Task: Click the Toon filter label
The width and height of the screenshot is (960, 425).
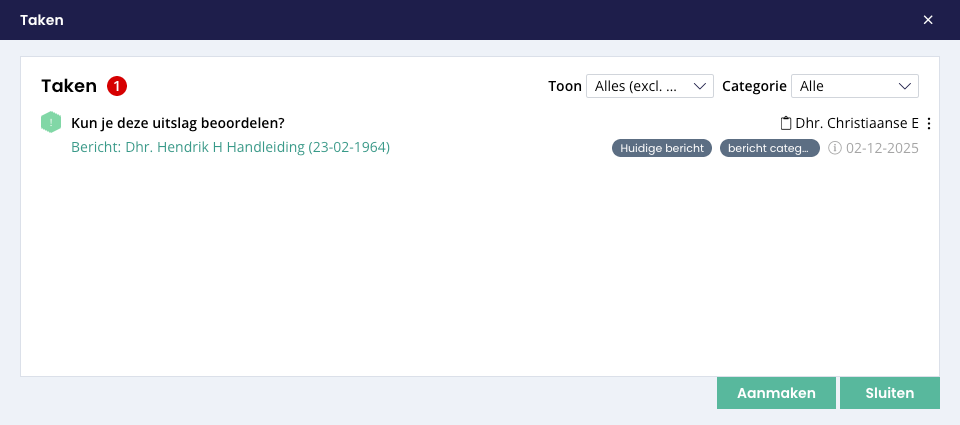Action: [565, 86]
